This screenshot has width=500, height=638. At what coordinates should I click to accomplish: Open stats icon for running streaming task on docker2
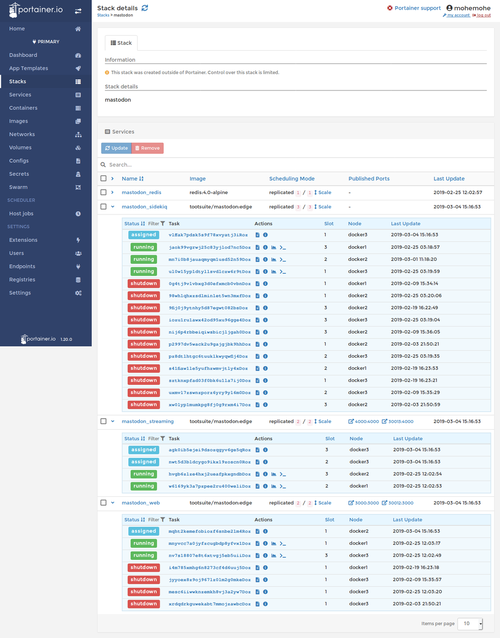(x=273, y=474)
